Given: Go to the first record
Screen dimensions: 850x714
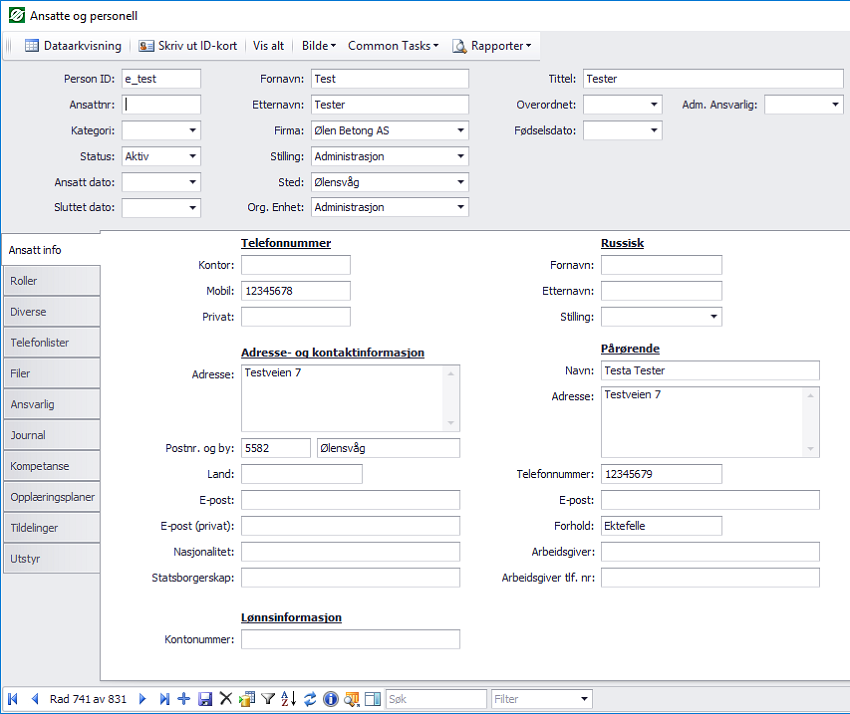Looking at the screenshot, I should [x=13, y=699].
